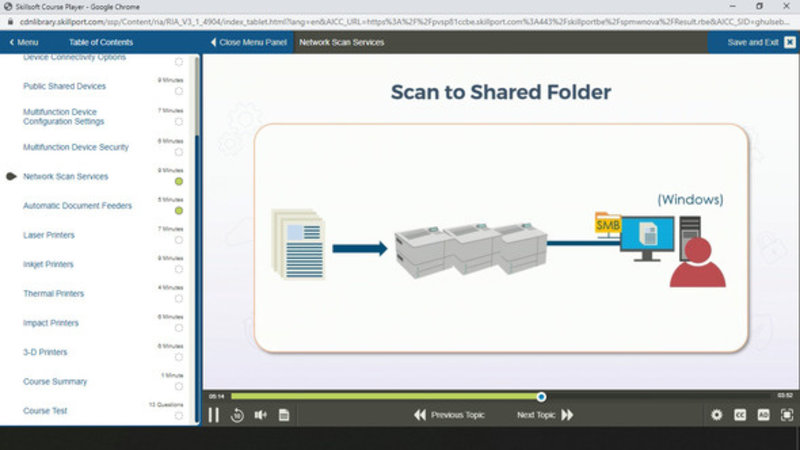Pause the video playback
Viewport: 800px width, 450px height.
click(x=214, y=415)
